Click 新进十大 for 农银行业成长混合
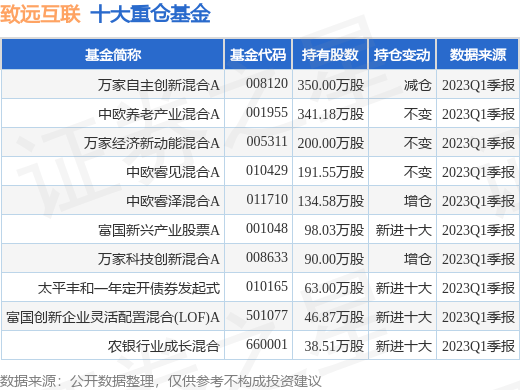This screenshot has width=520, height=390. [404, 346]
